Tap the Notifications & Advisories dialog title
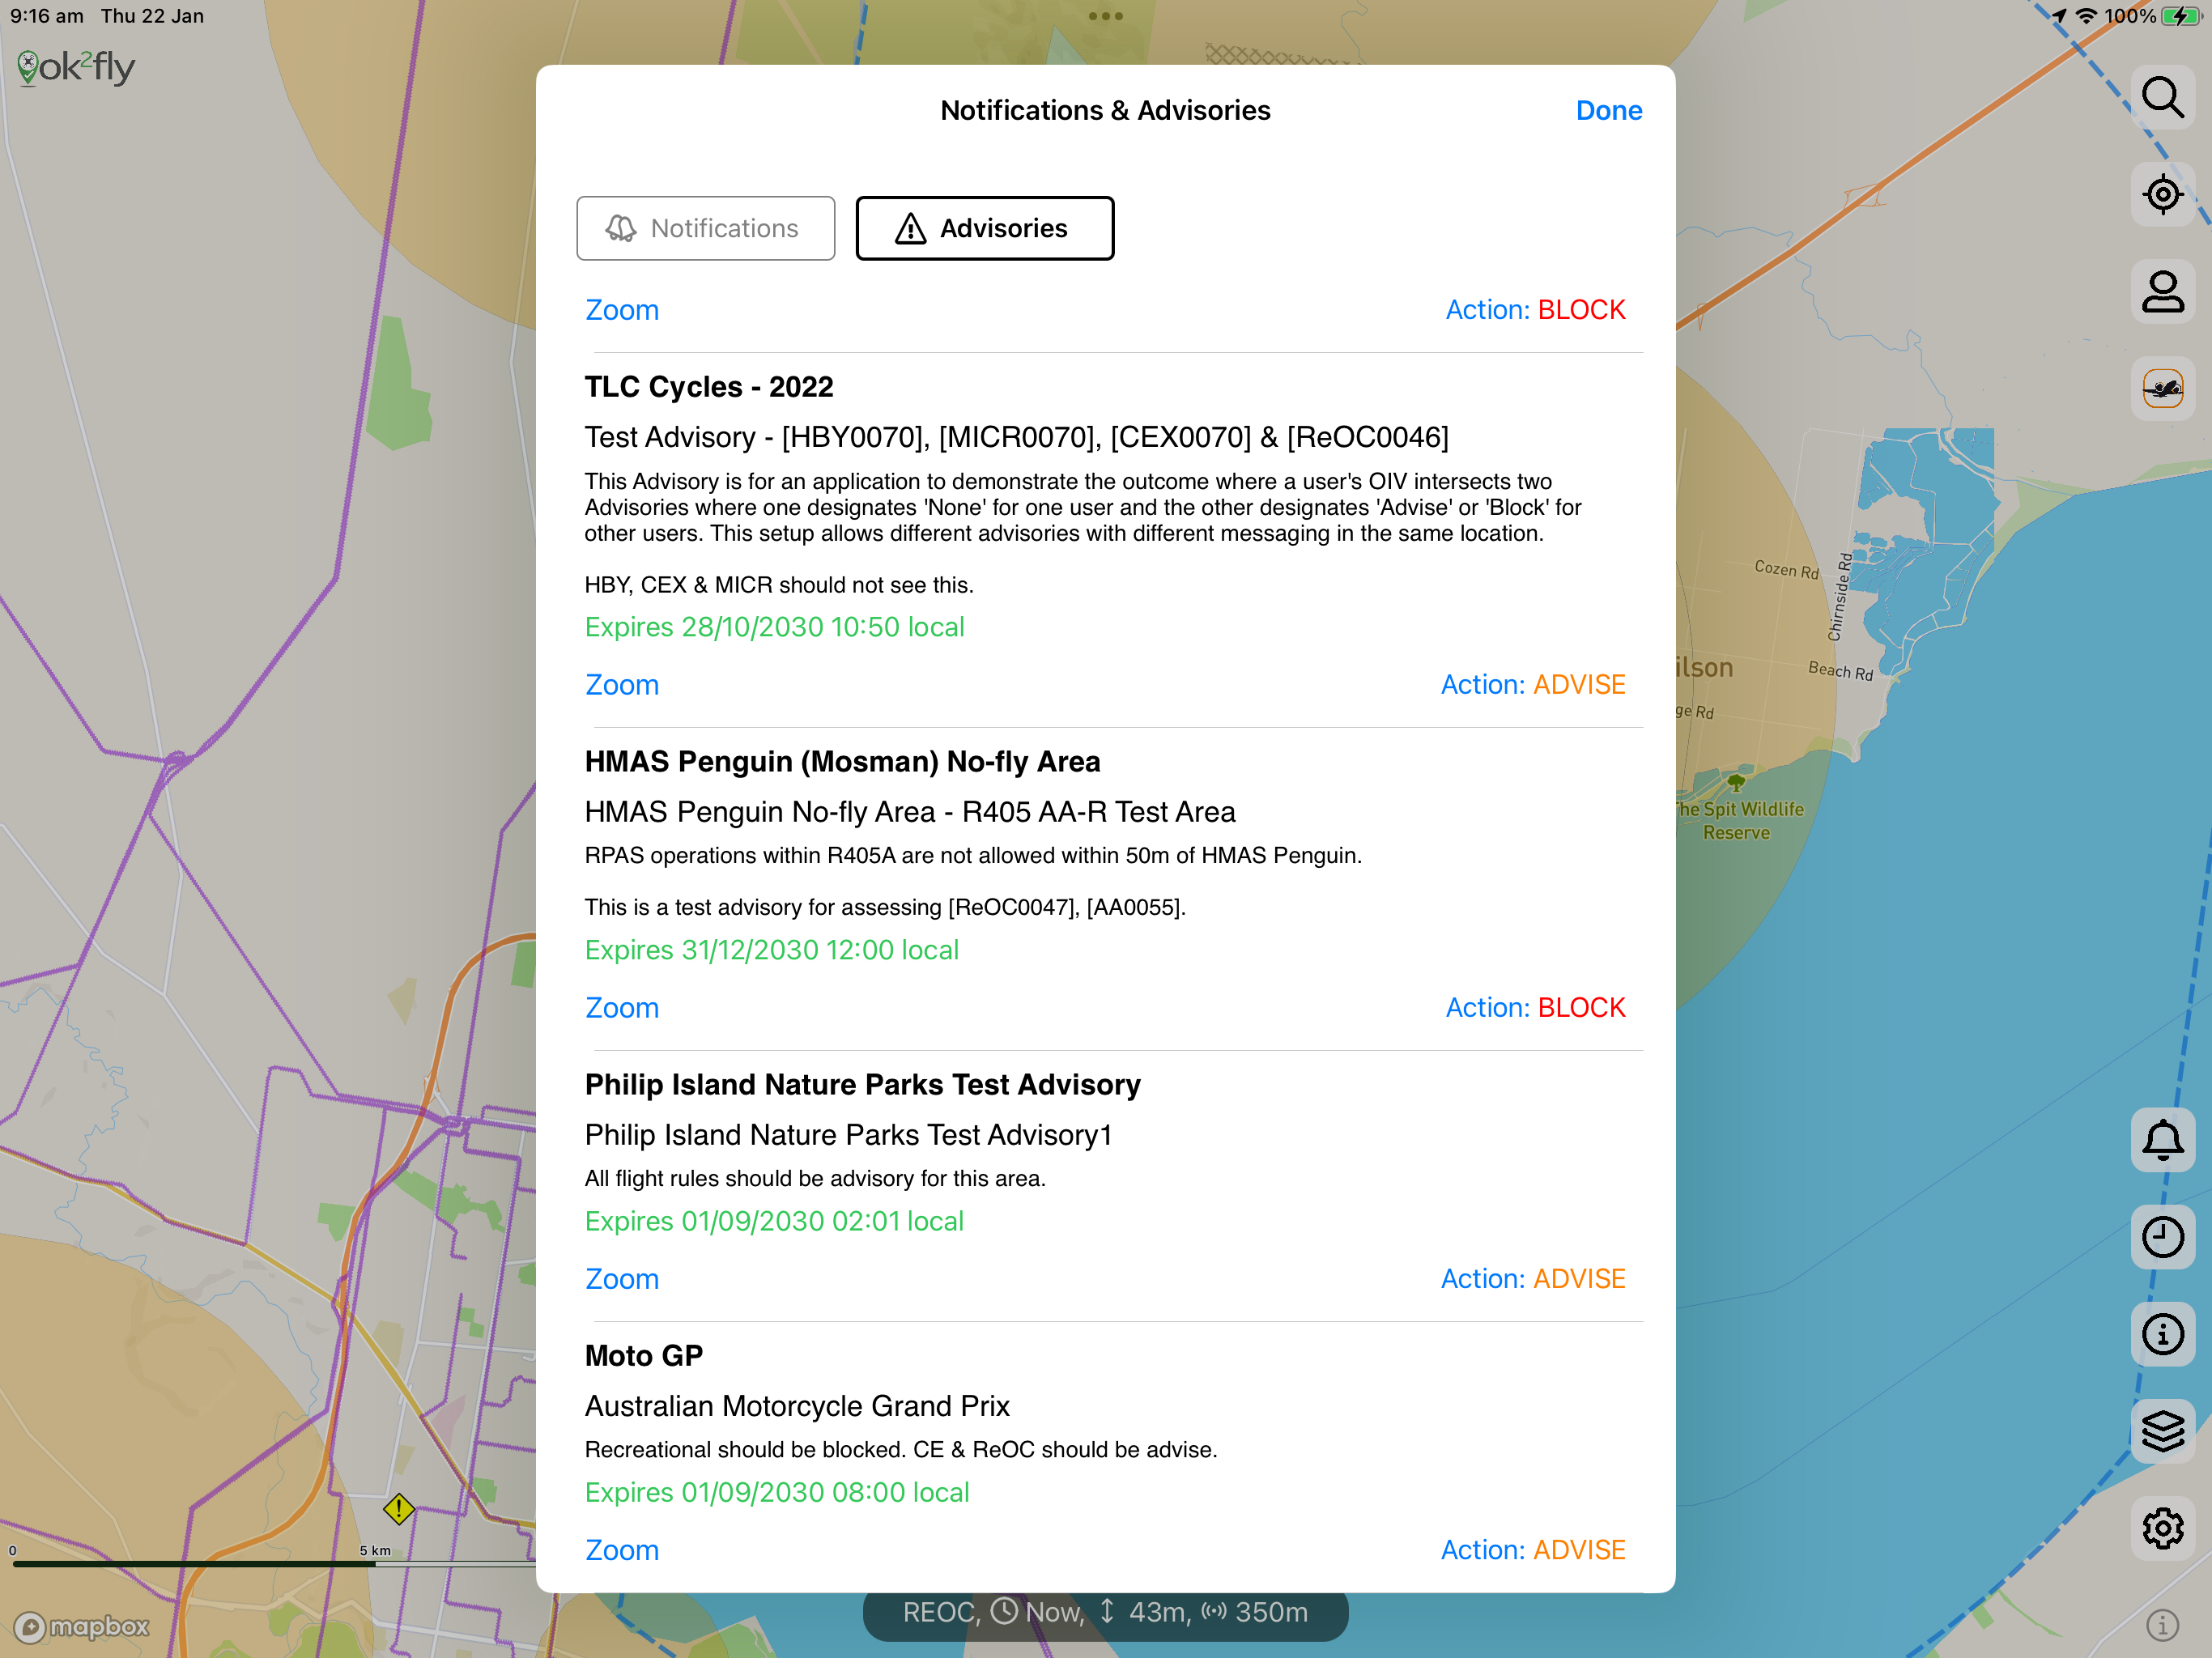 coord(1105,110)
